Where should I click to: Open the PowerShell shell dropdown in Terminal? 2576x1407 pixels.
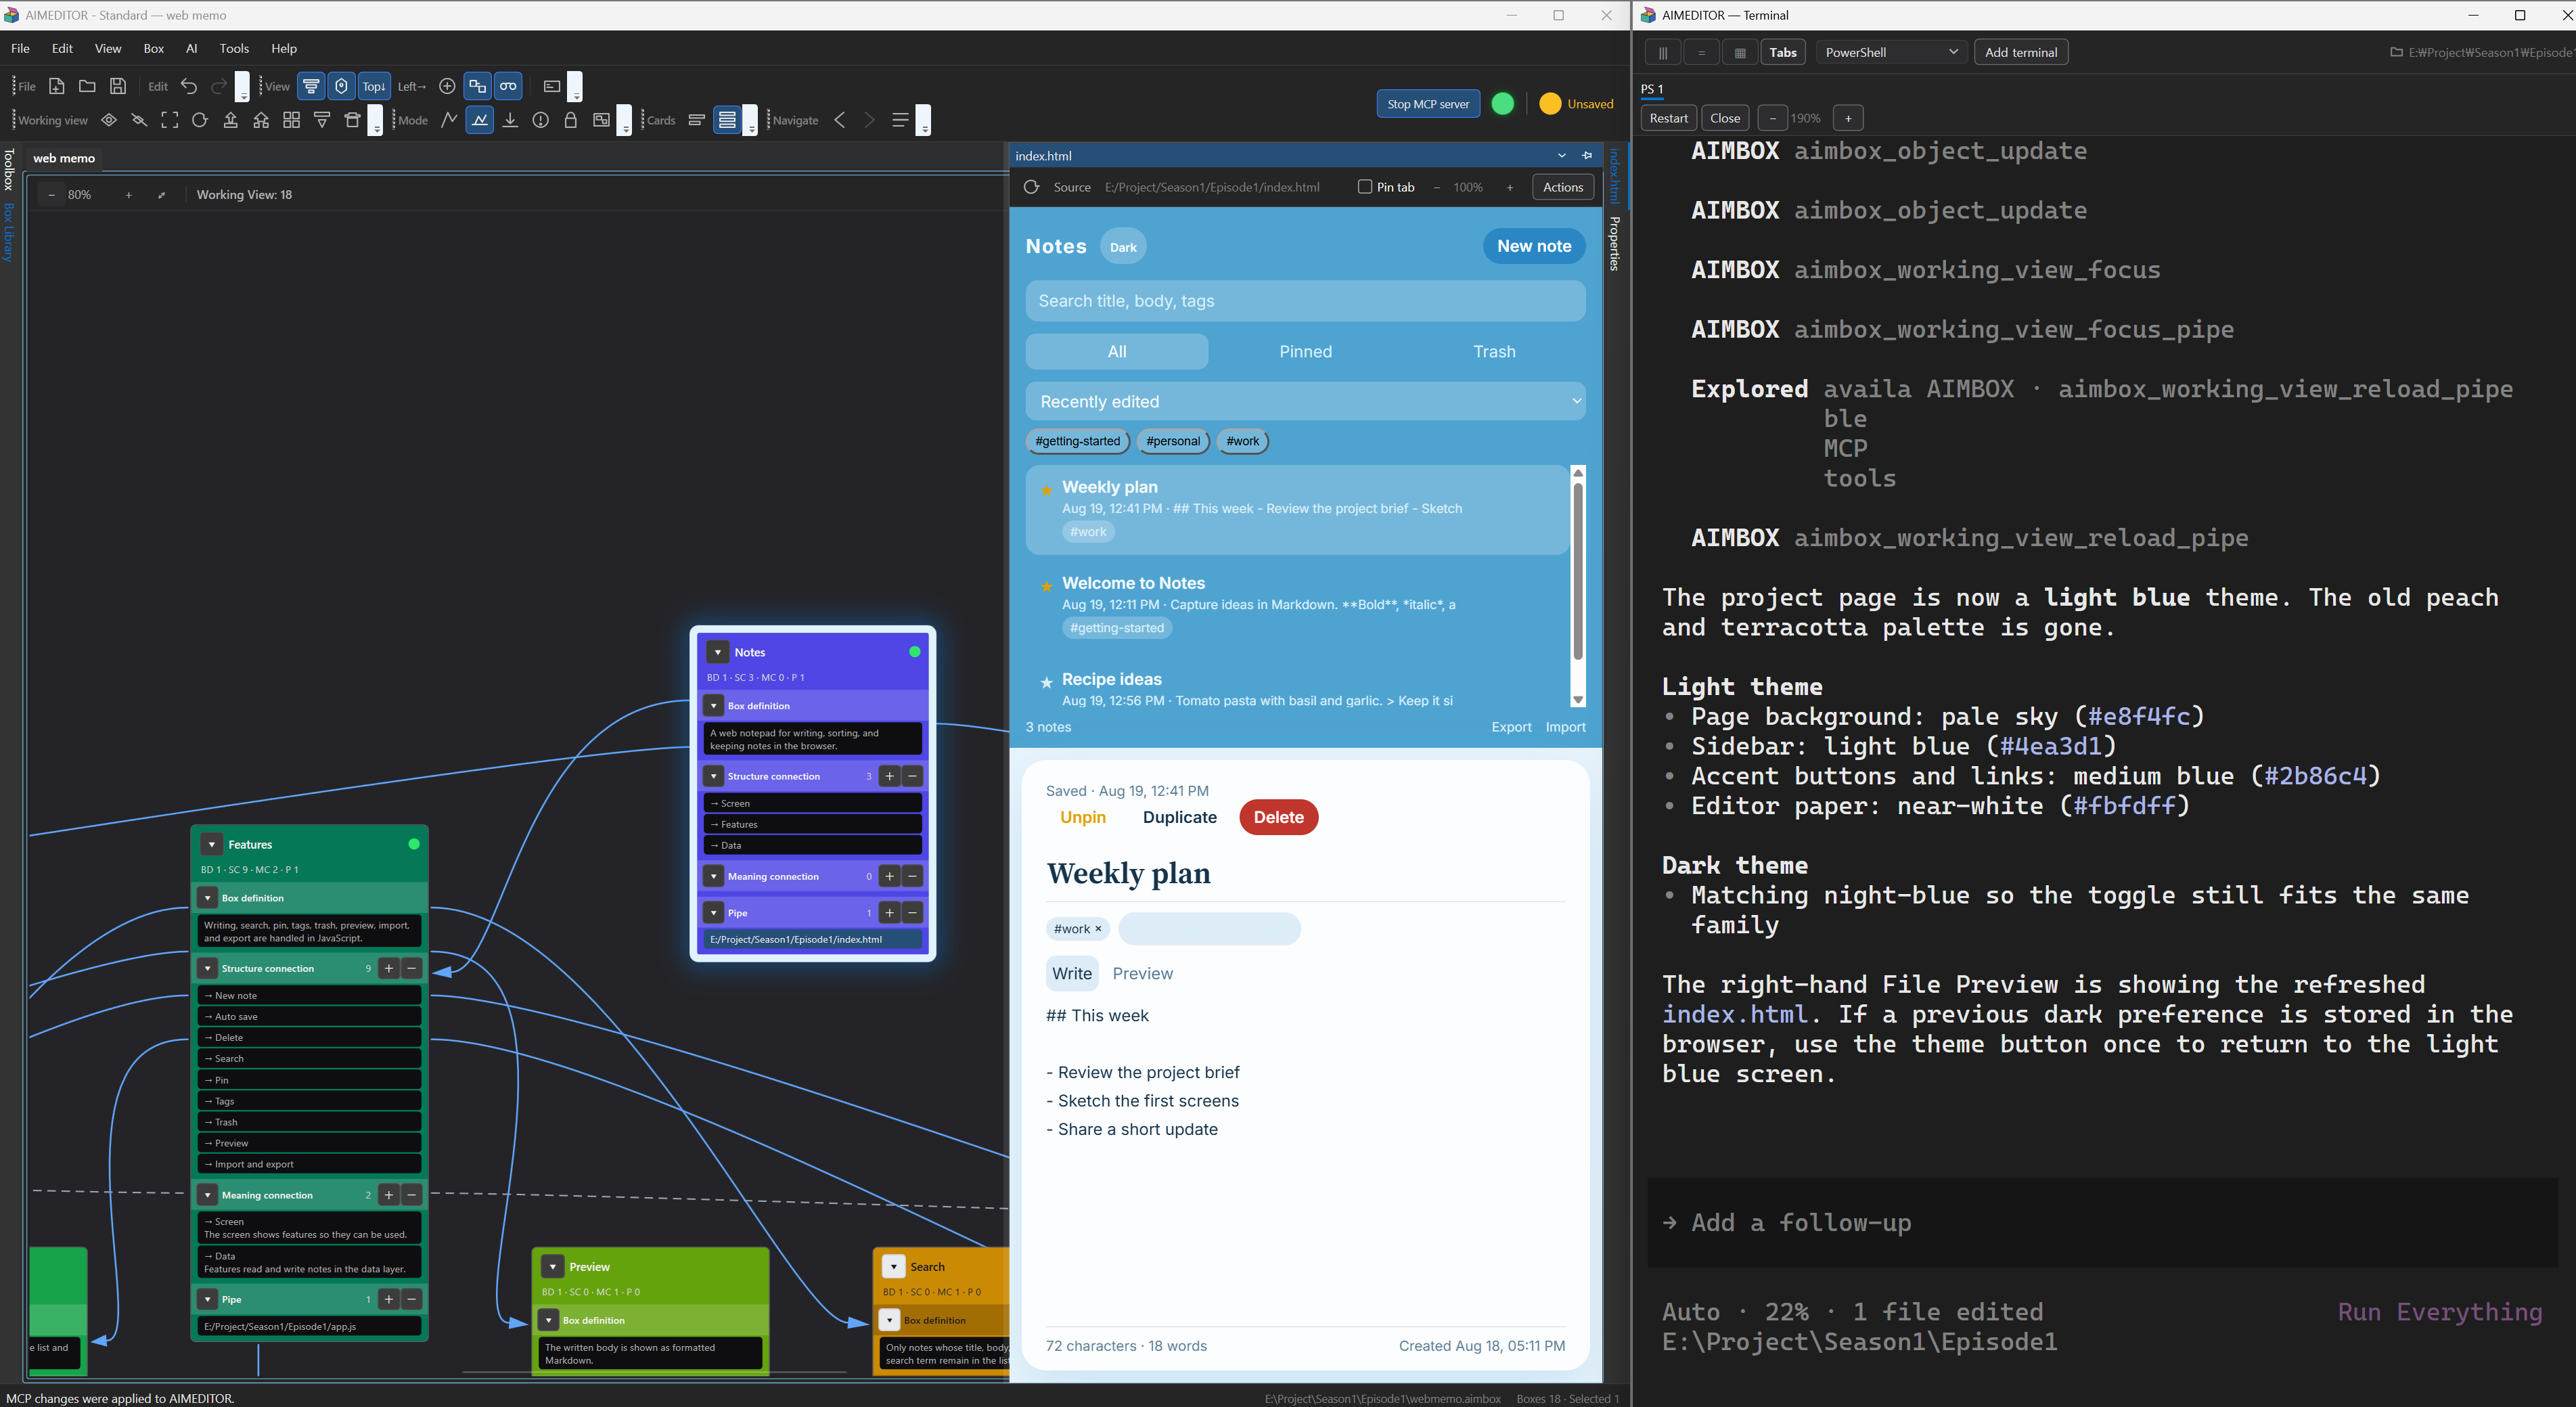(x=1891, y=52)
